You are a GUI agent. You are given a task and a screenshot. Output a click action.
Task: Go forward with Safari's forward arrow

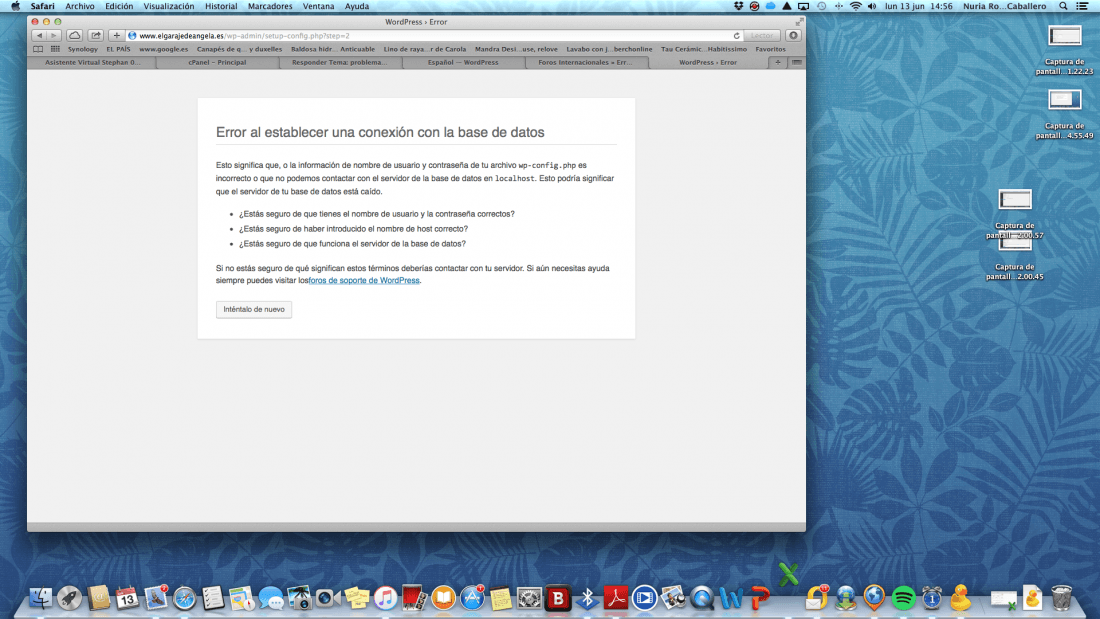(53, 35)
